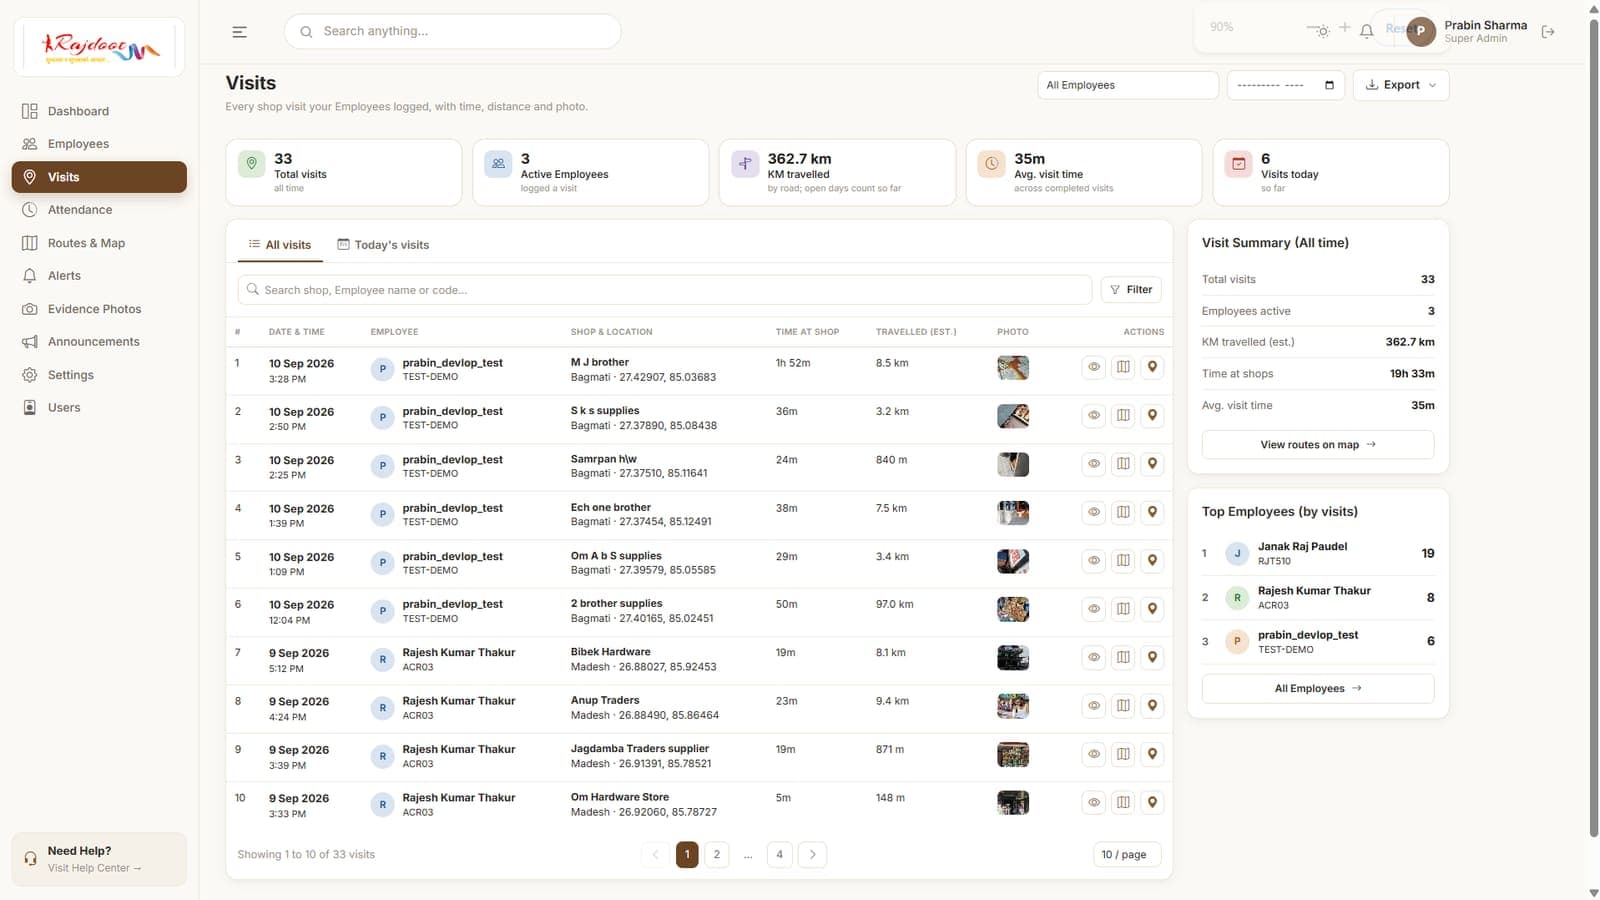This screenshot has width=1600, height=900.
Task: Open route map icon for Samrpan h\w
Action: pos(1123,464)
